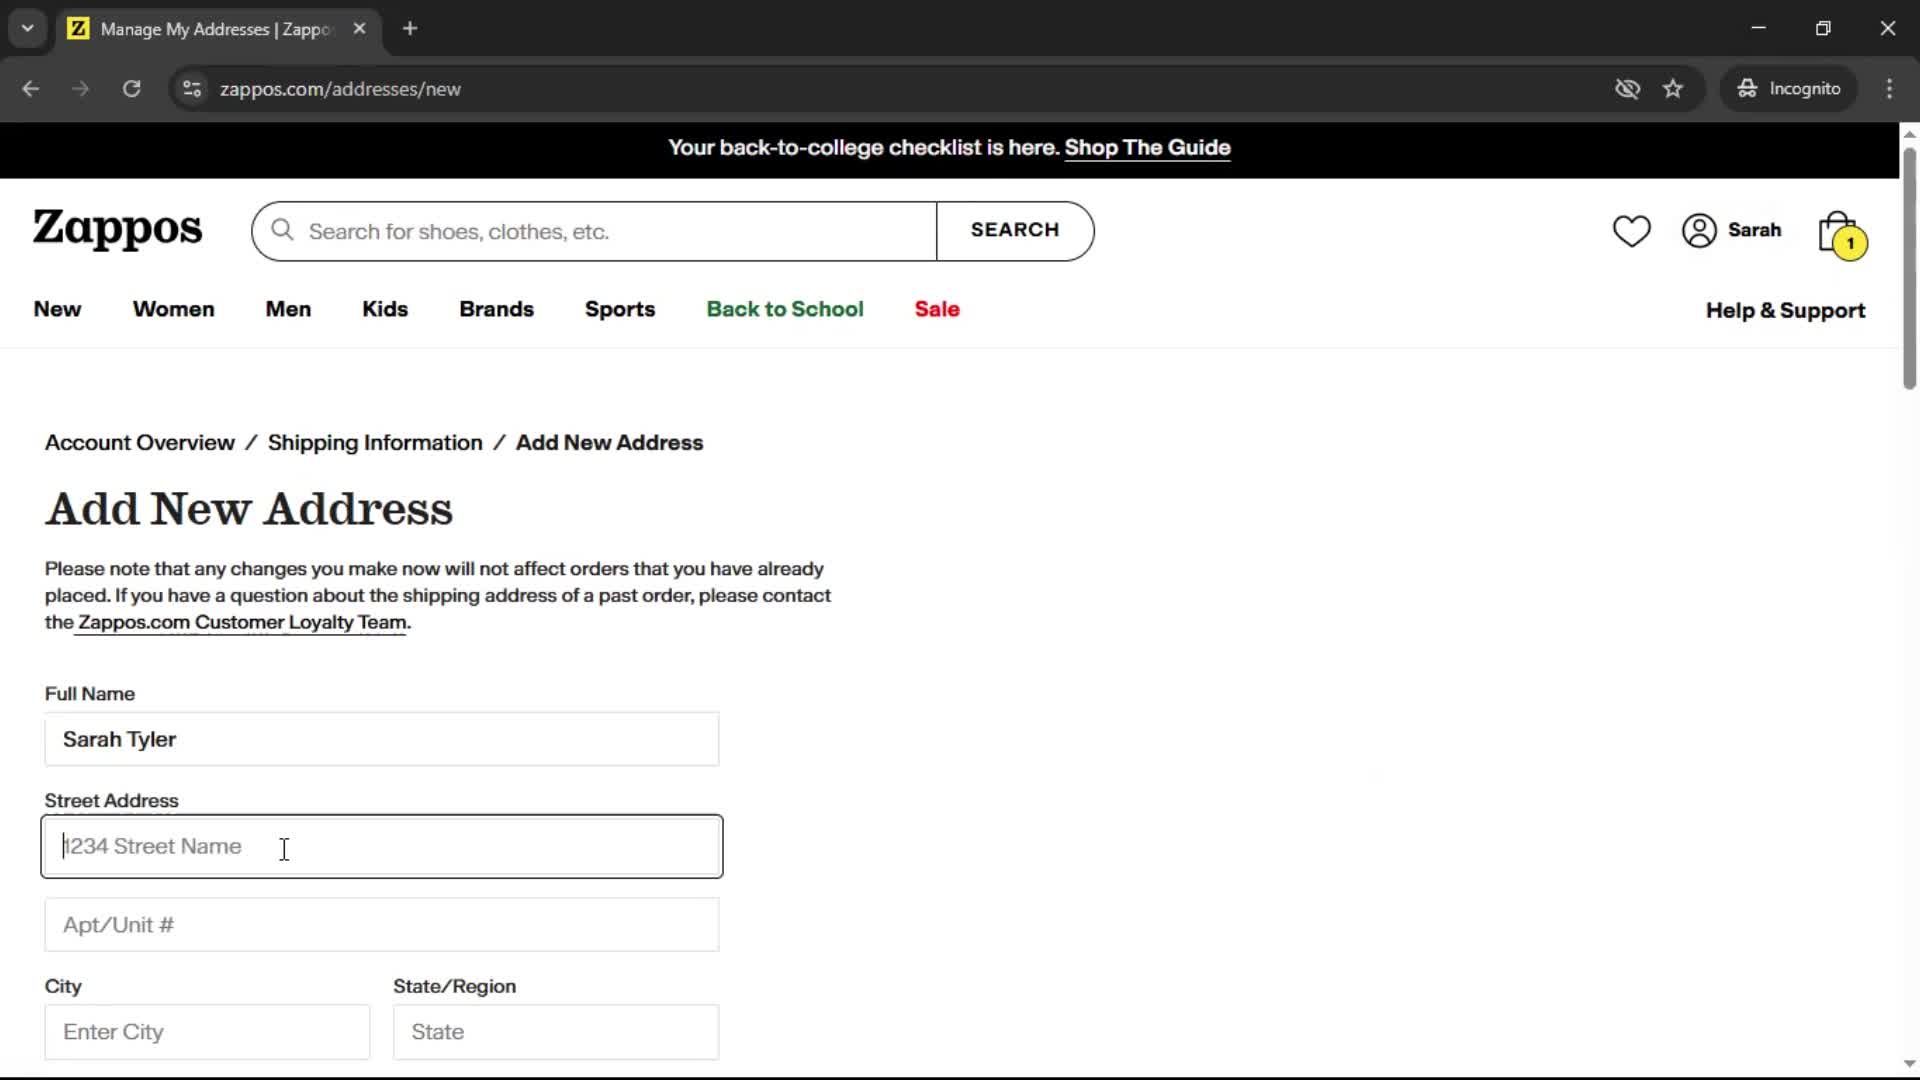This screenshot has width=1920, height=1080.
Task: Click the site information icon in address bar
Action: coord(192,89)
